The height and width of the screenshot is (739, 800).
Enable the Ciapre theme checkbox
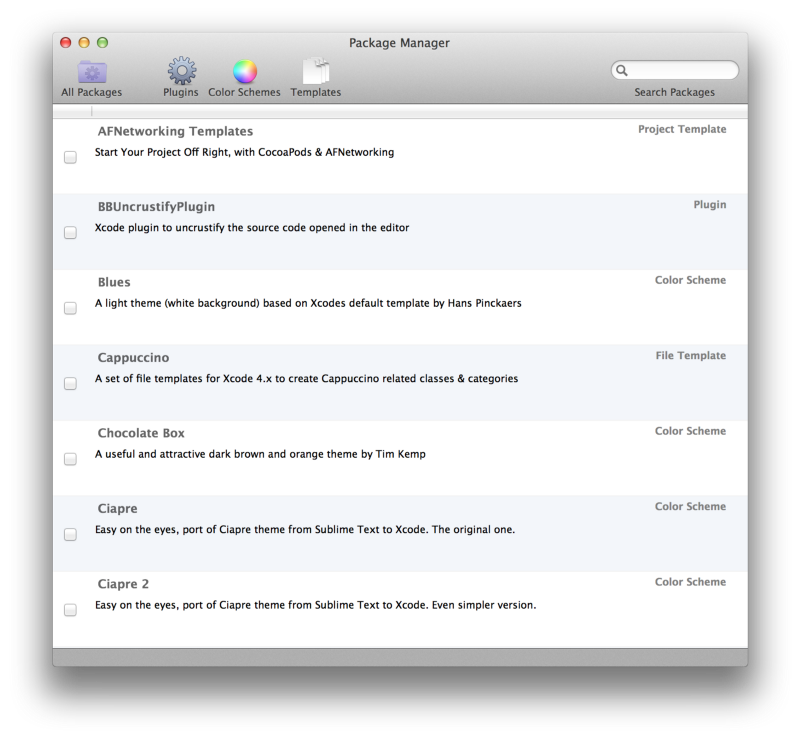click(x=70, y=534)
